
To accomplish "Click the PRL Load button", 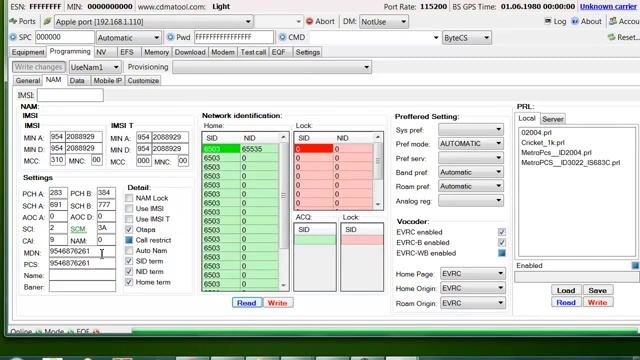I will pos(566,290).
